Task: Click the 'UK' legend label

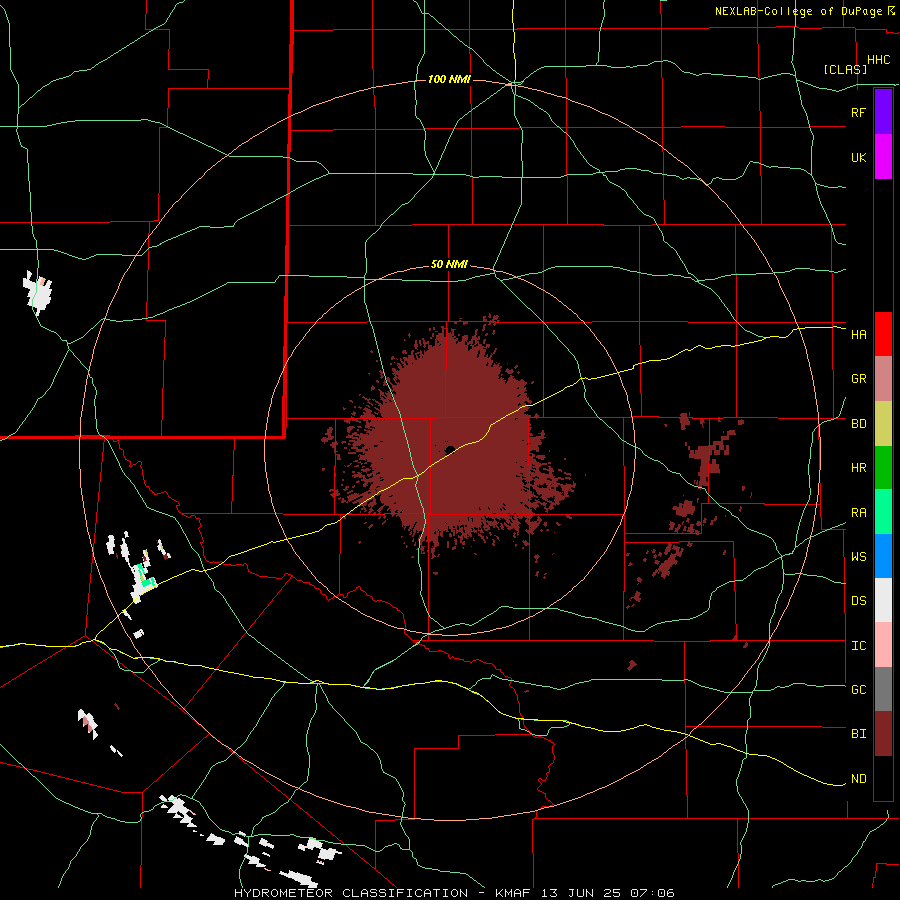Action: [858, 157]
